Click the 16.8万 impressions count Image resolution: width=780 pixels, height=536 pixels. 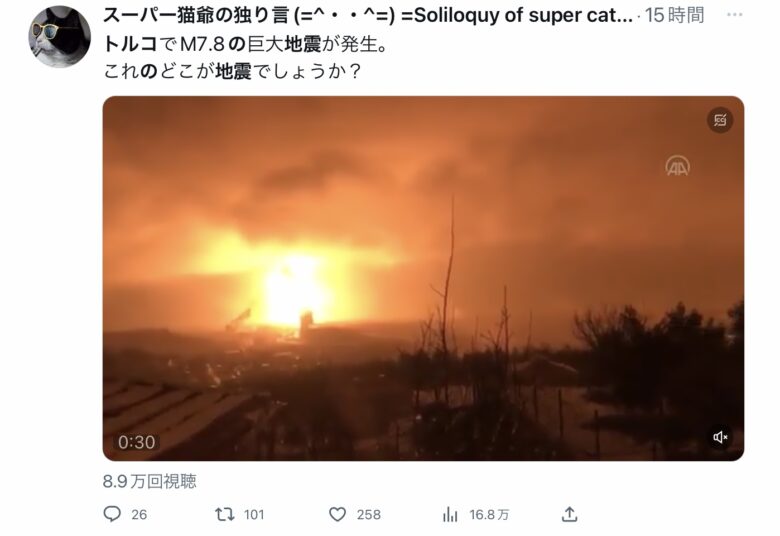(x=489, y=515)
